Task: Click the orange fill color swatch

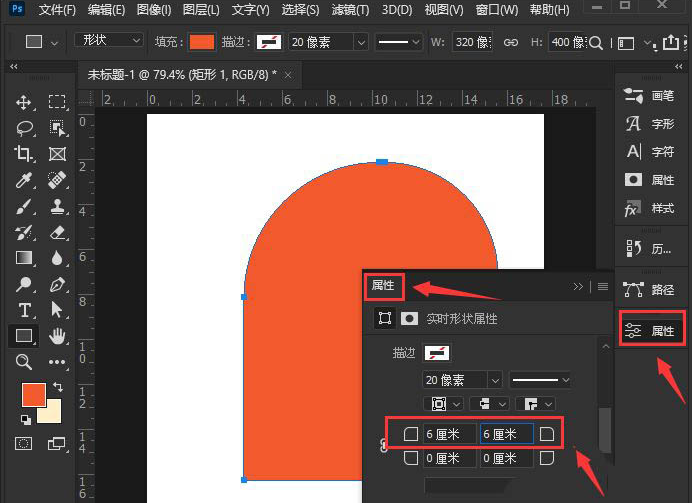Action: coord(202,42)
